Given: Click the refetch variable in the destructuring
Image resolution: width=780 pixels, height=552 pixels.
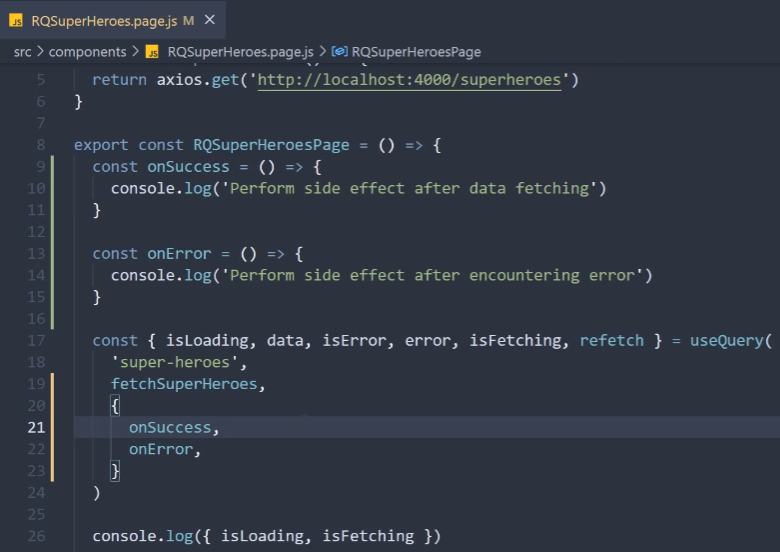Looking at the screenshot, I should pos(612,340).
